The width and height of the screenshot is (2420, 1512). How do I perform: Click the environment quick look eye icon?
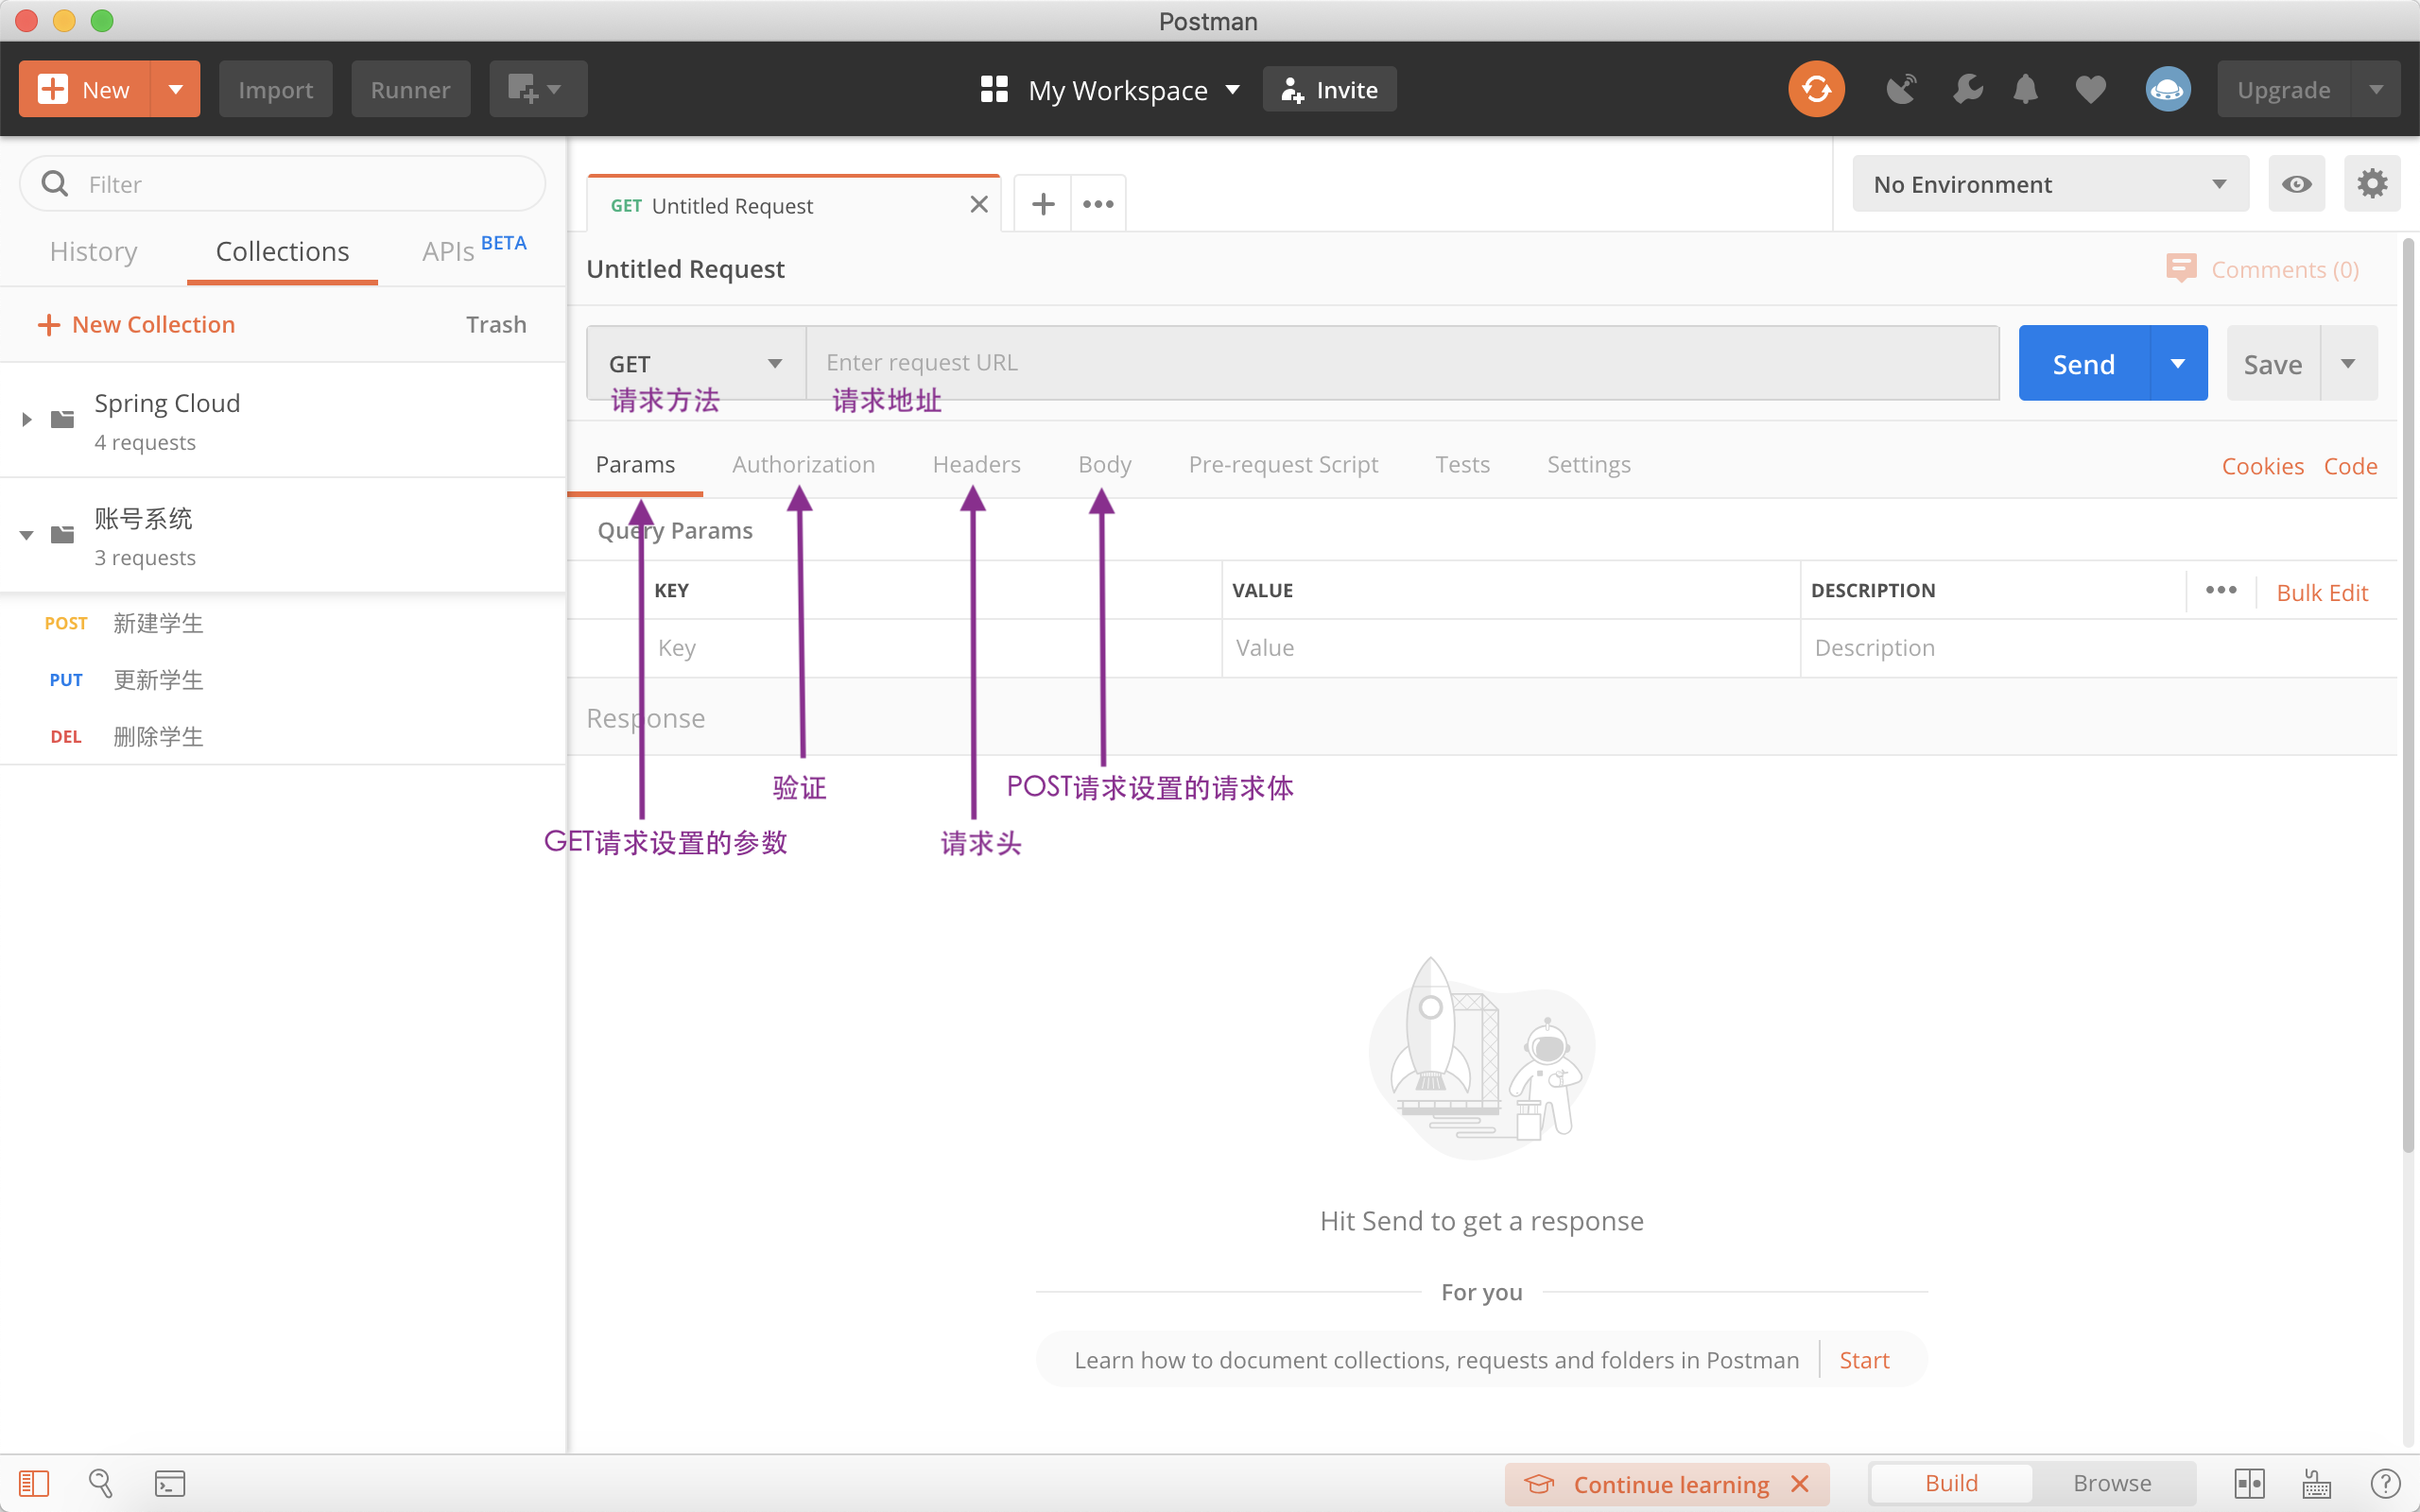click(2297, 184)
